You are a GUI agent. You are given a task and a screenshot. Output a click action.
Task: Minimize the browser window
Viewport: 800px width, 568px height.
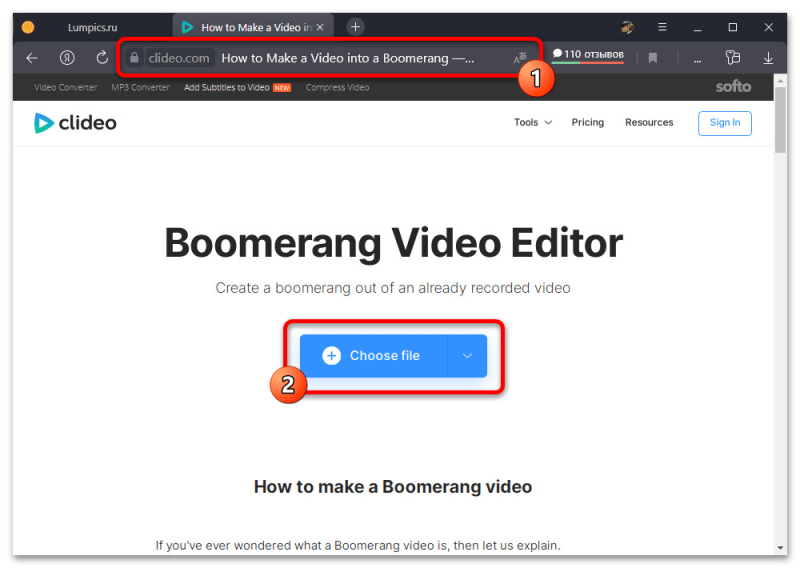coord(697,28)
